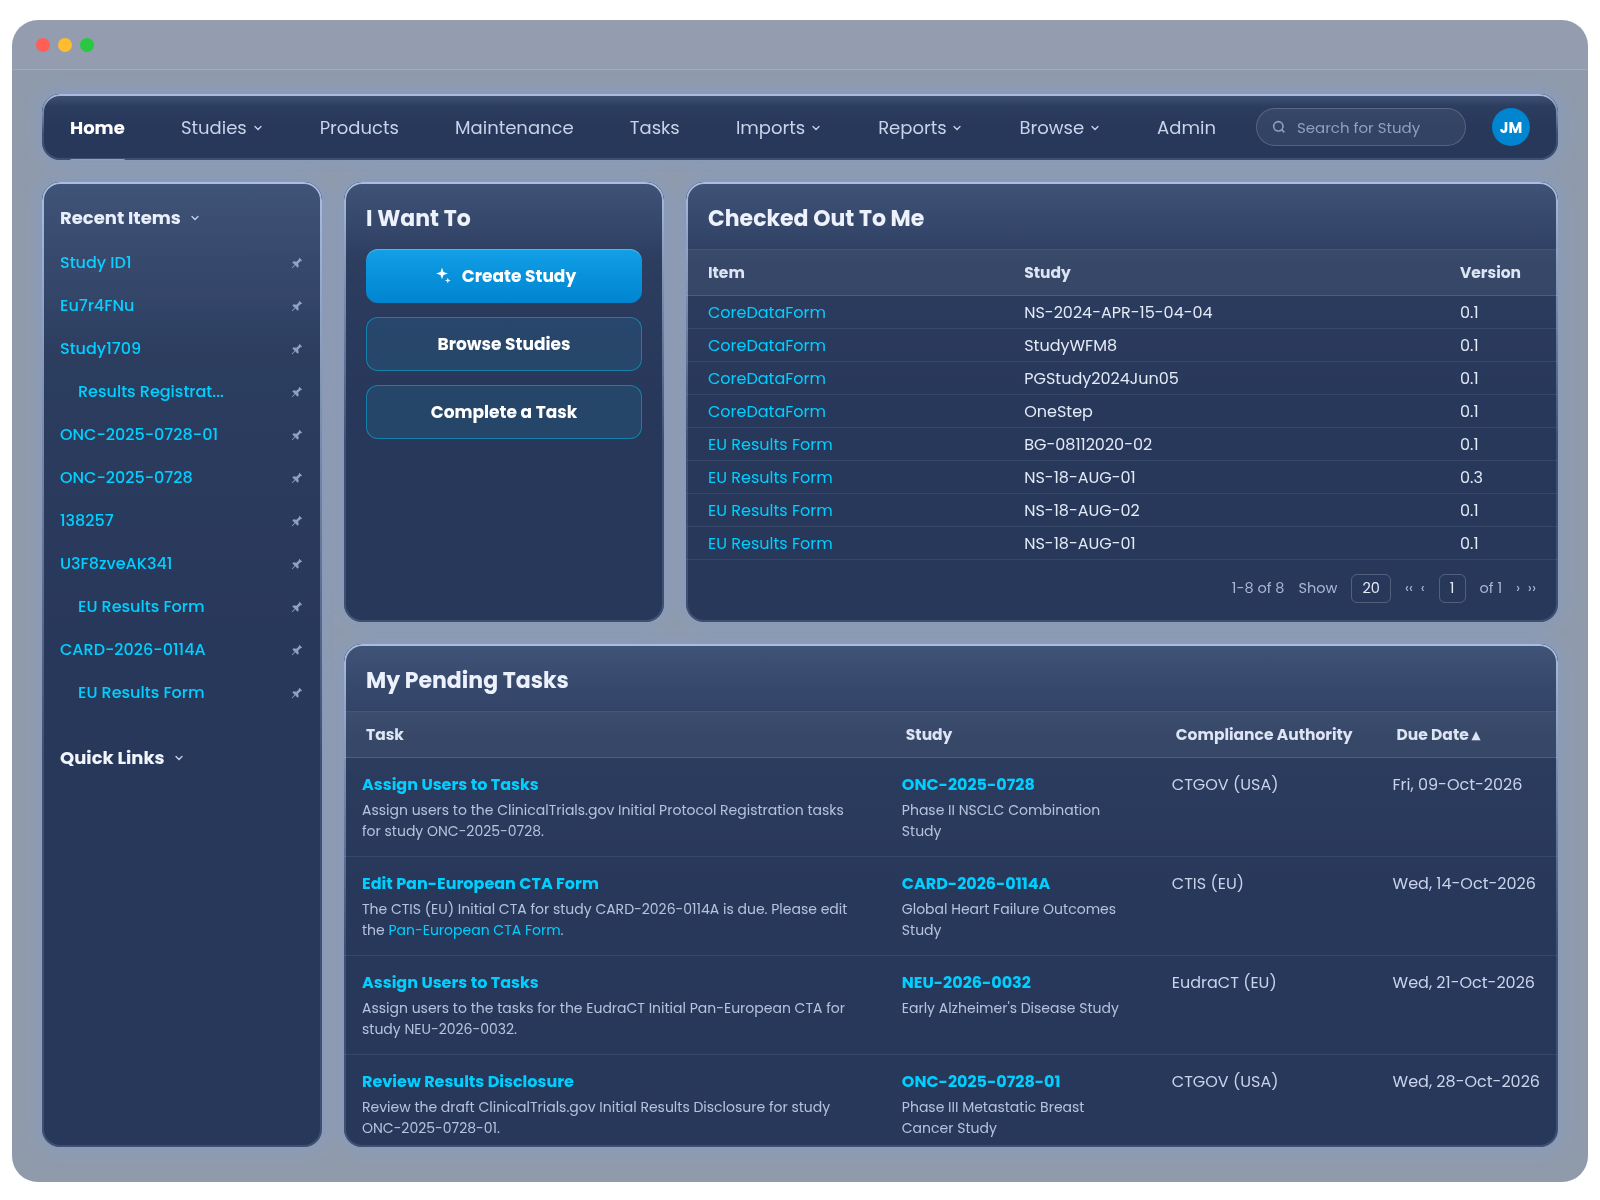
Task: Toggle pin for Study1709
Action: pos(296,349)
